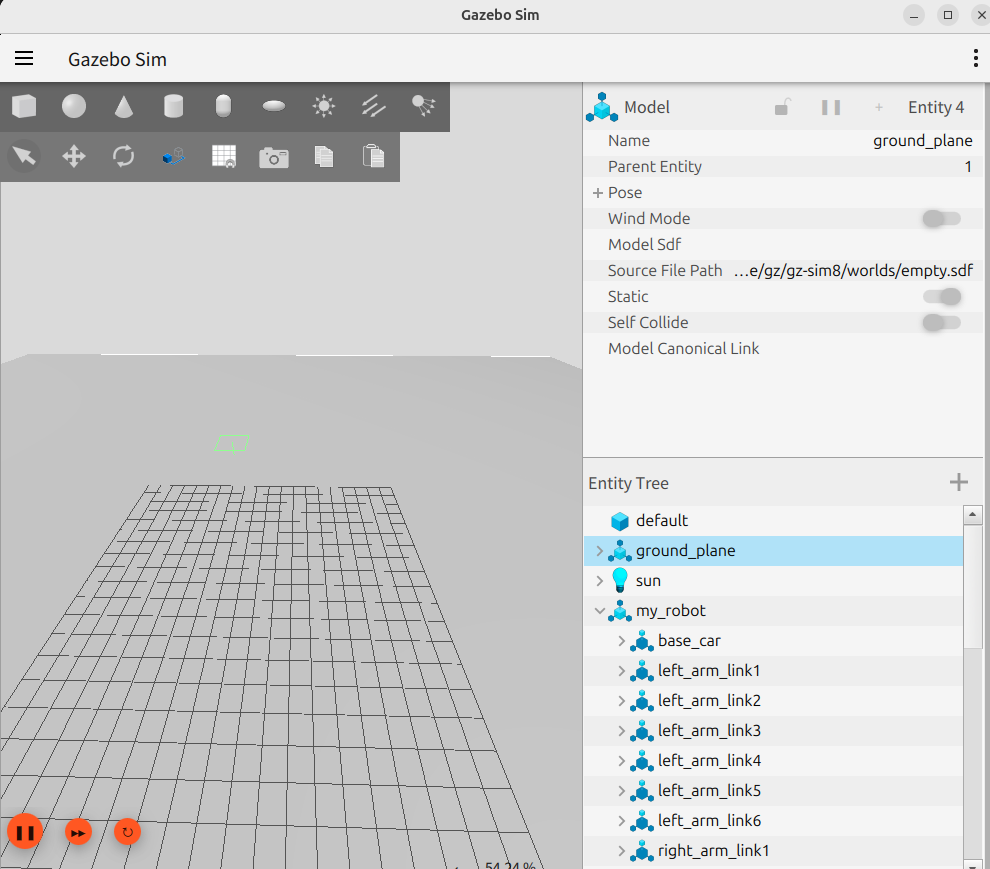Insert a capsule shape
The image size is (990, 869).
tap(224, 106)
